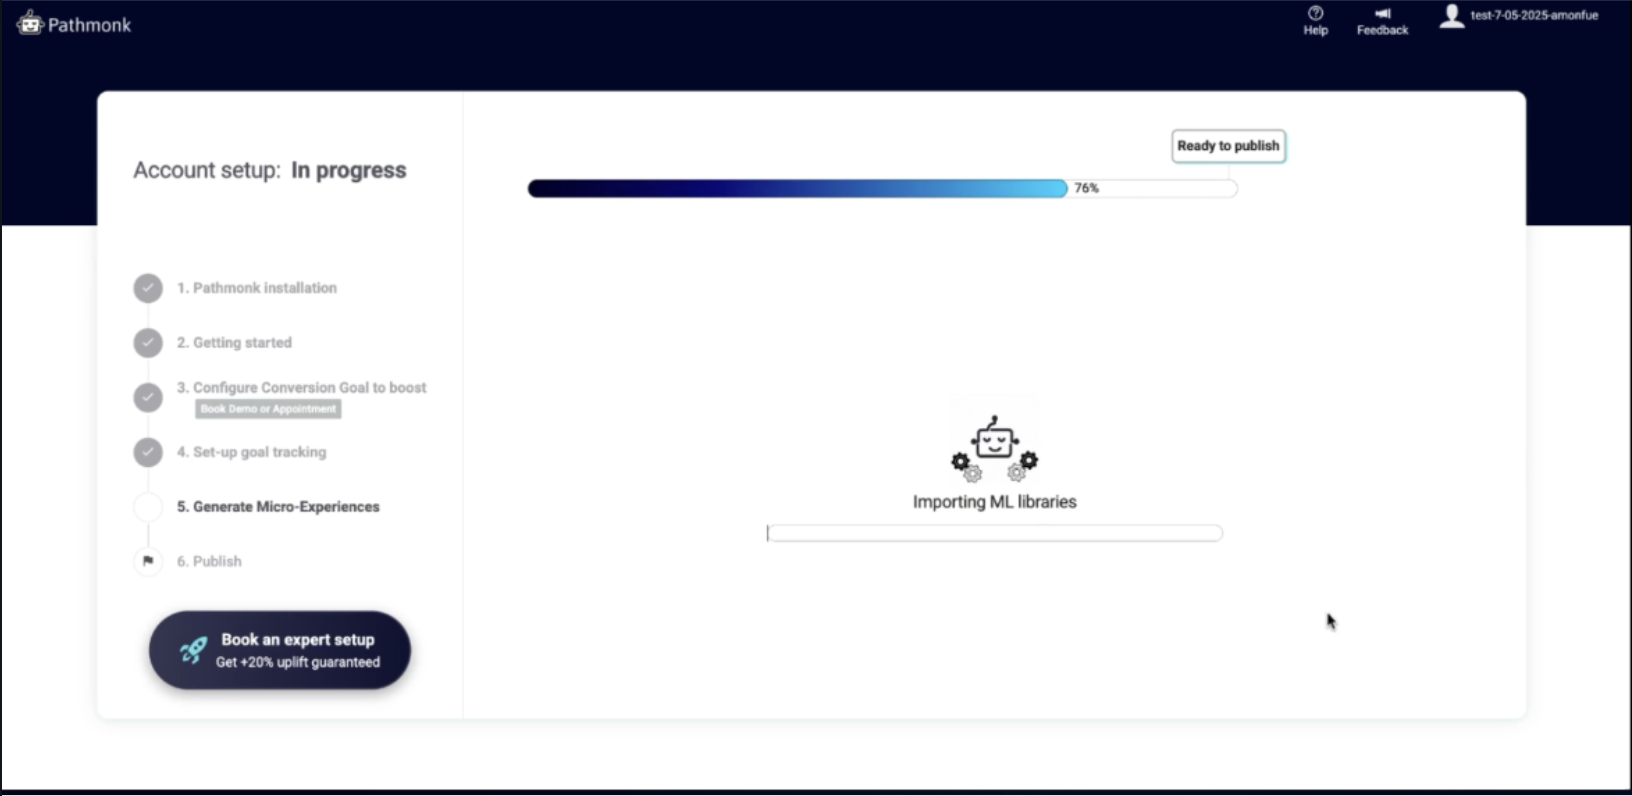Select step 3 Configure Conversion Goal to boost
This screenshot has width=1632, height=796.
point(302,388)
